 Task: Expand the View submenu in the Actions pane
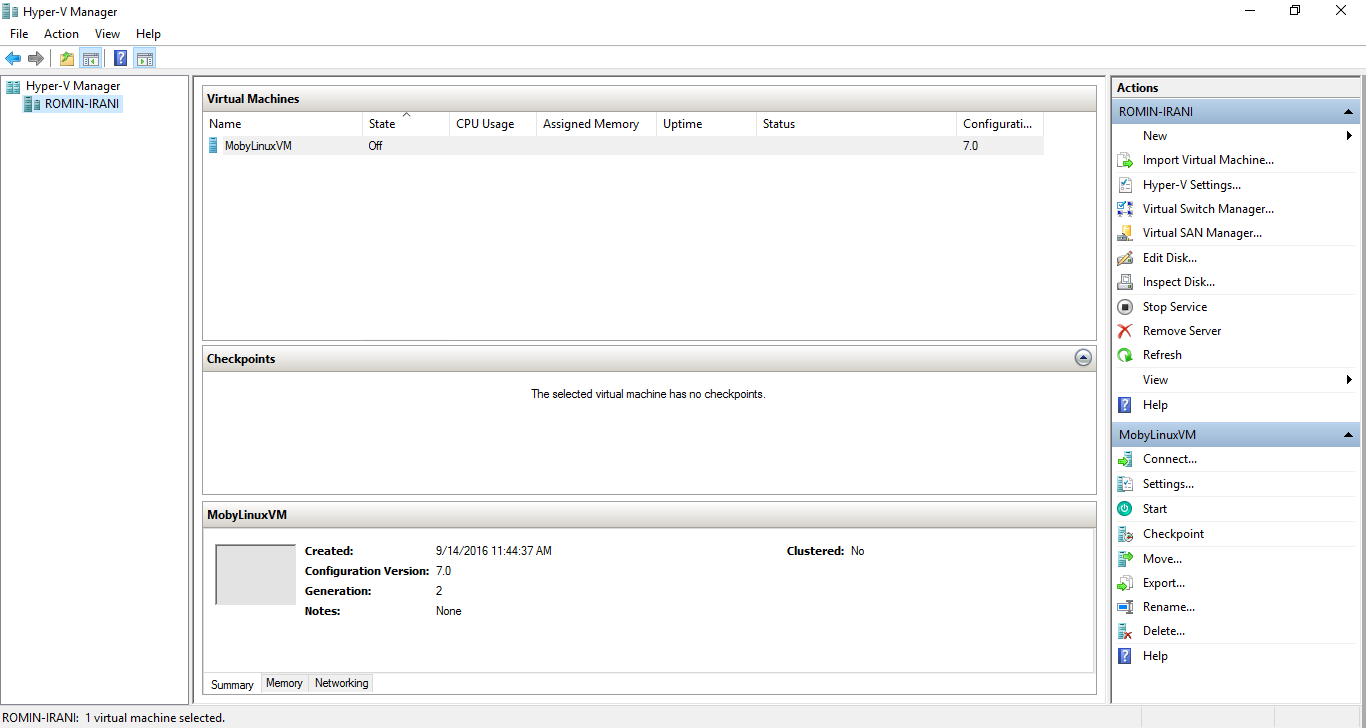coord(1155,379)
